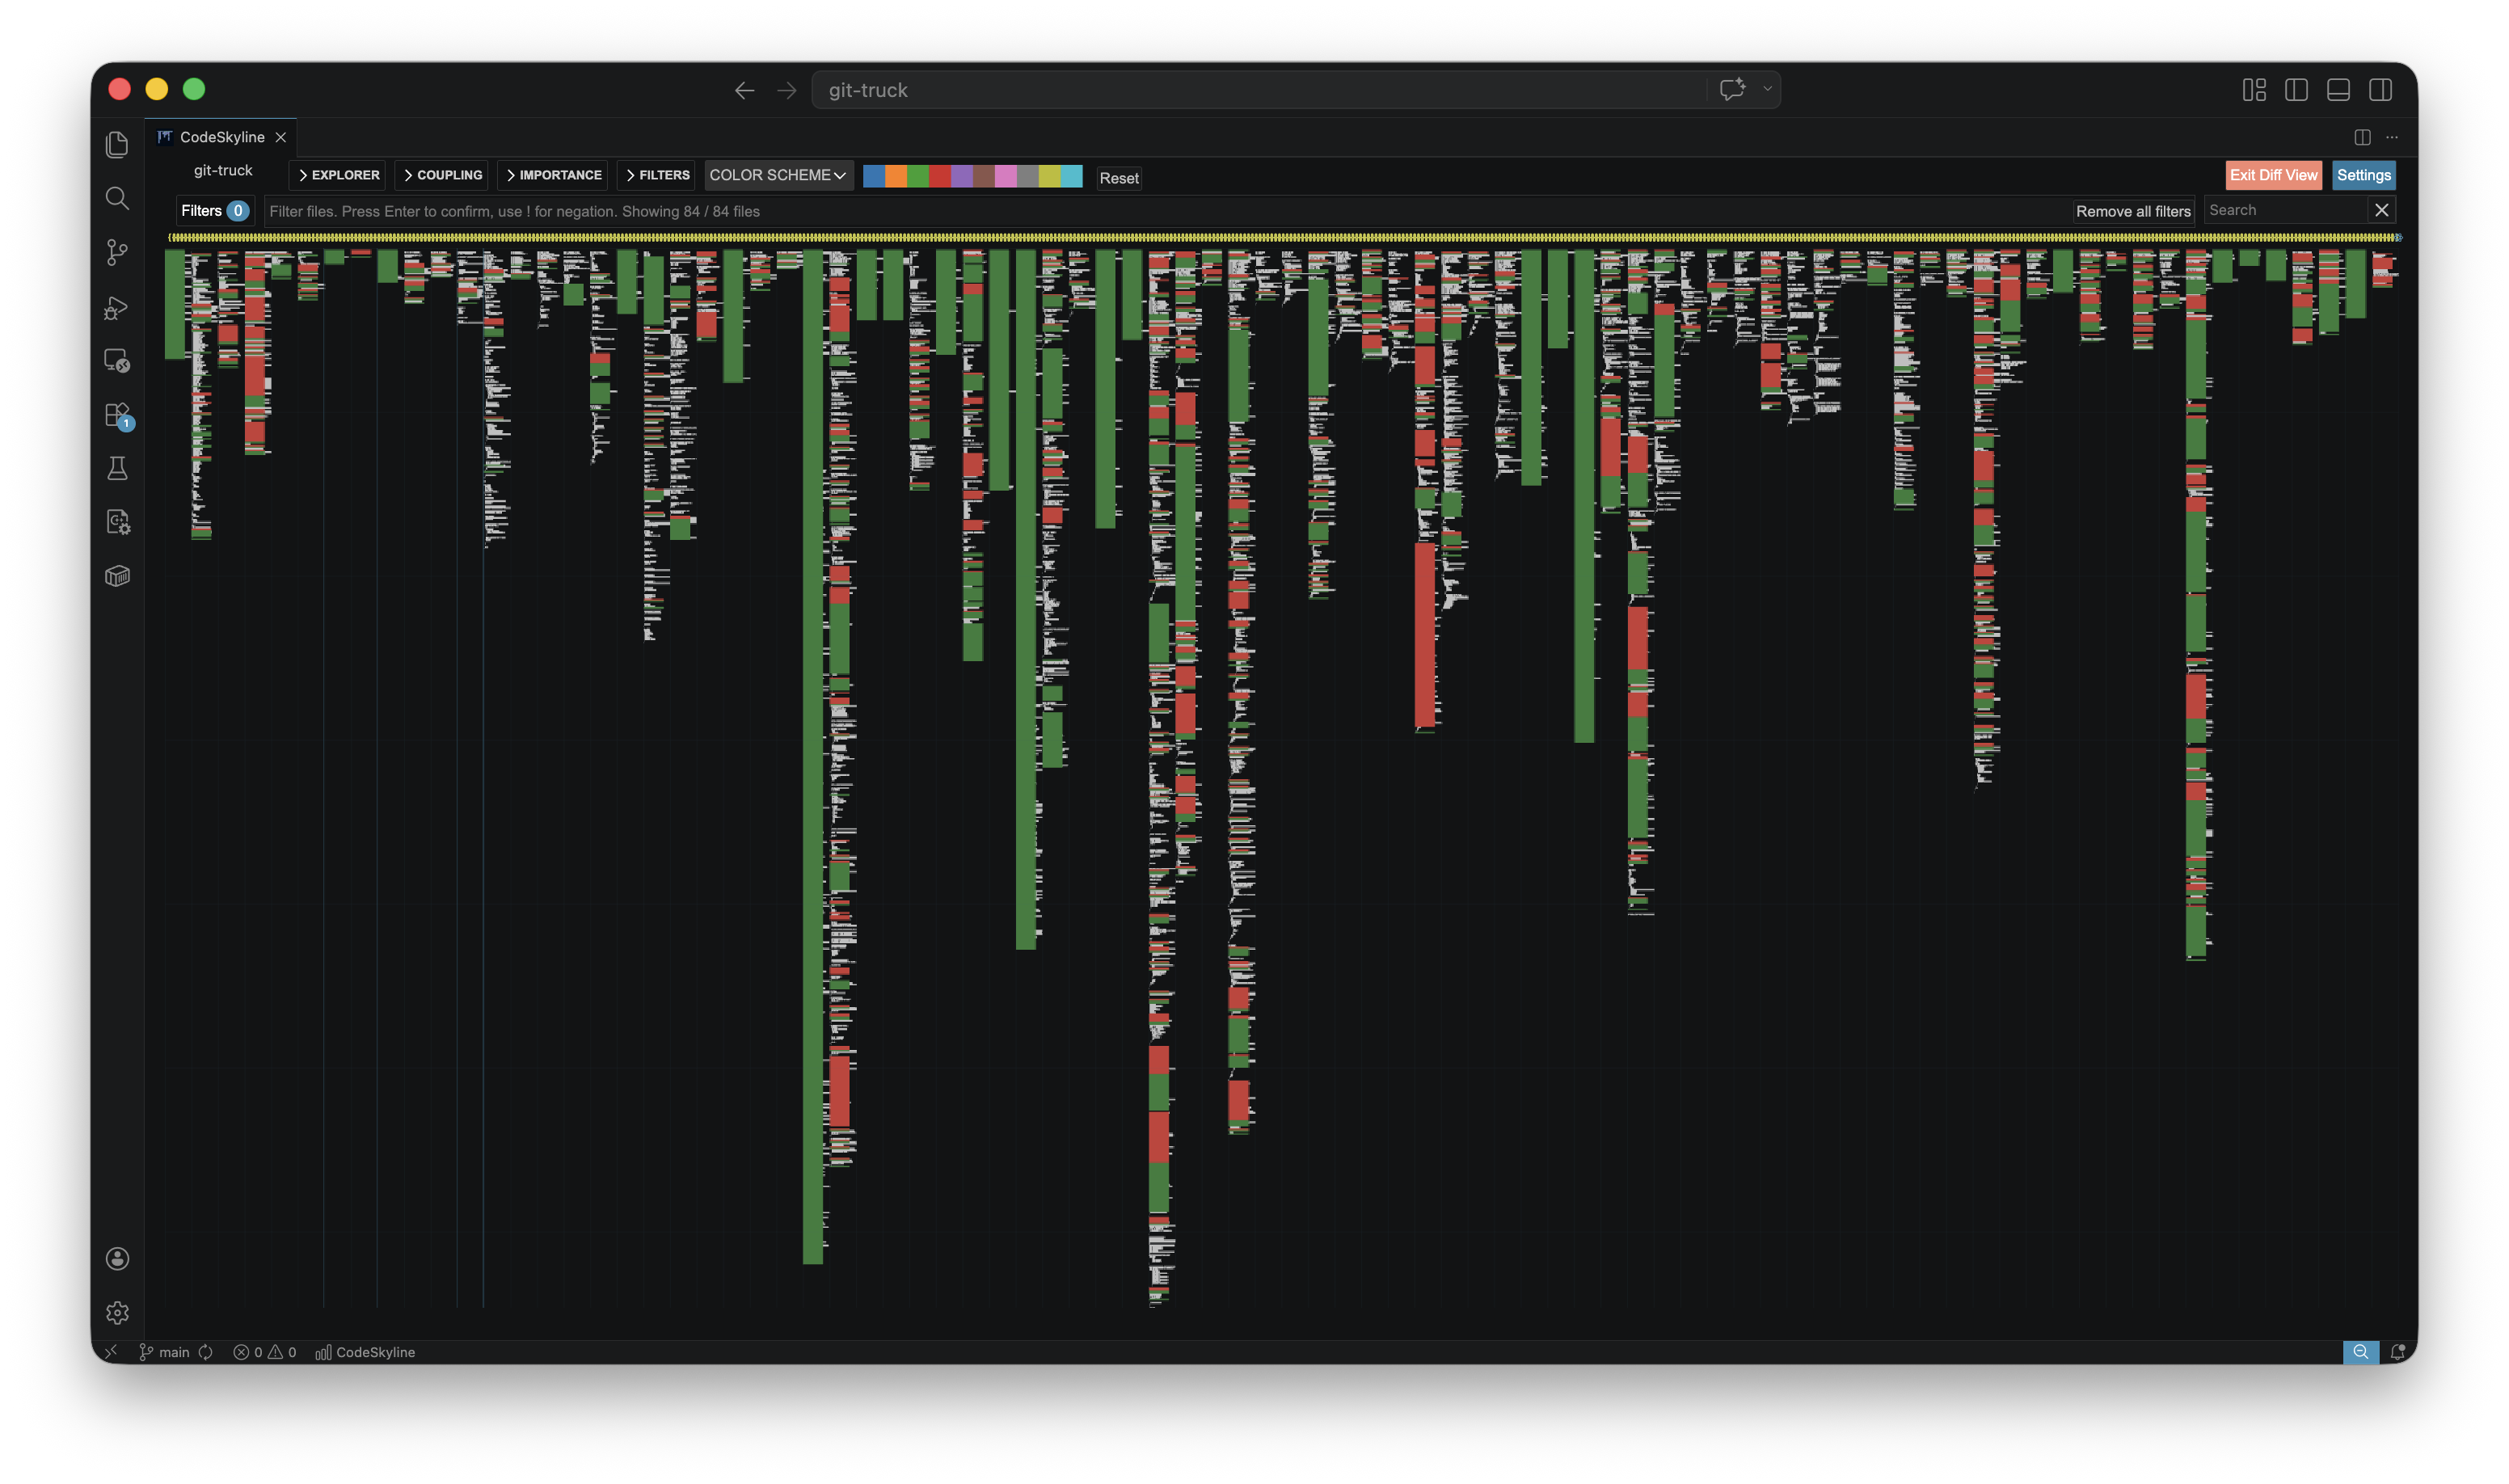Expand the IMPORTANCE section
The height and width of the screenshot is (1484, 2509).
553,175
